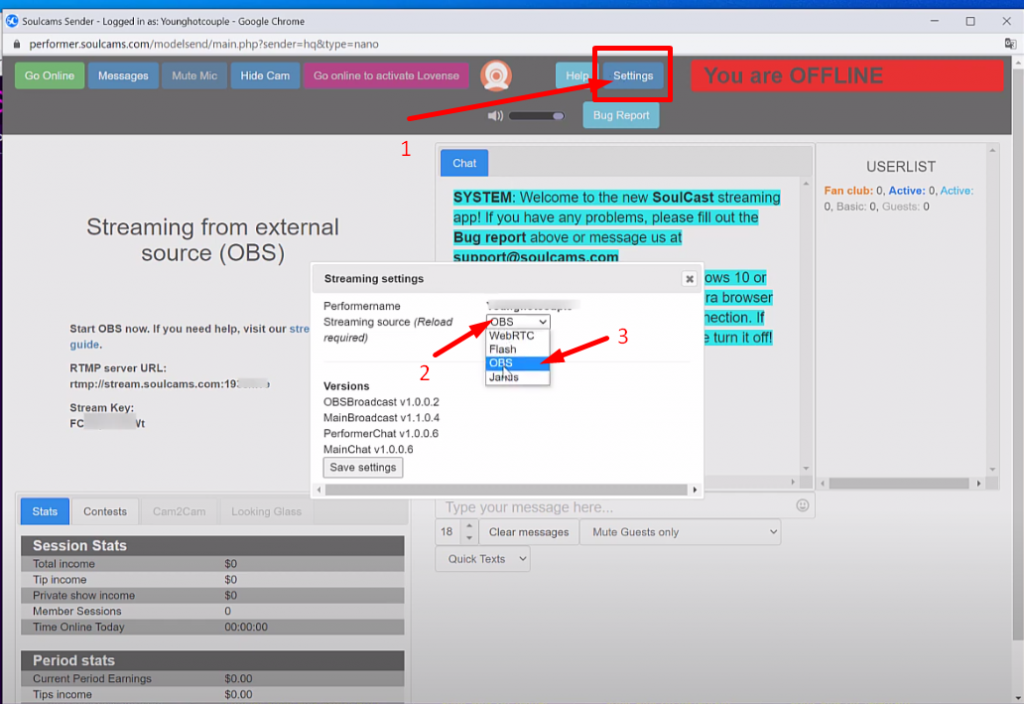Image resolution: width=1024 pixels, height=704 pixels.
Task: Click the Current Period Earnings label
Action: 92,679
